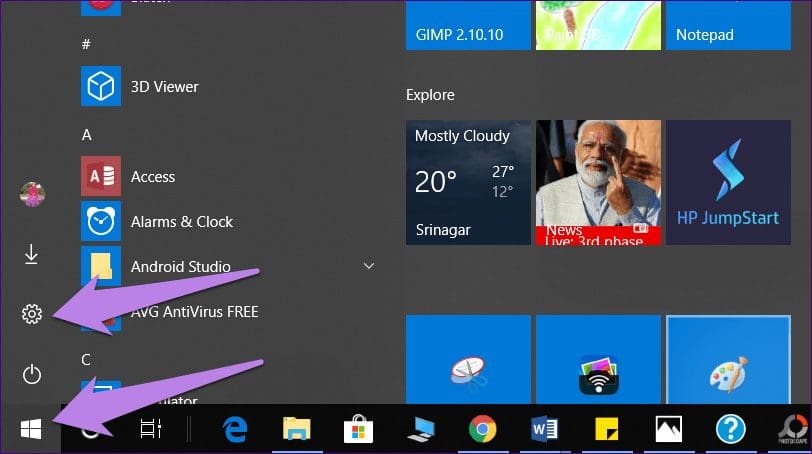Jump to the A letter group
812x454 pixels.
(86, 135)
